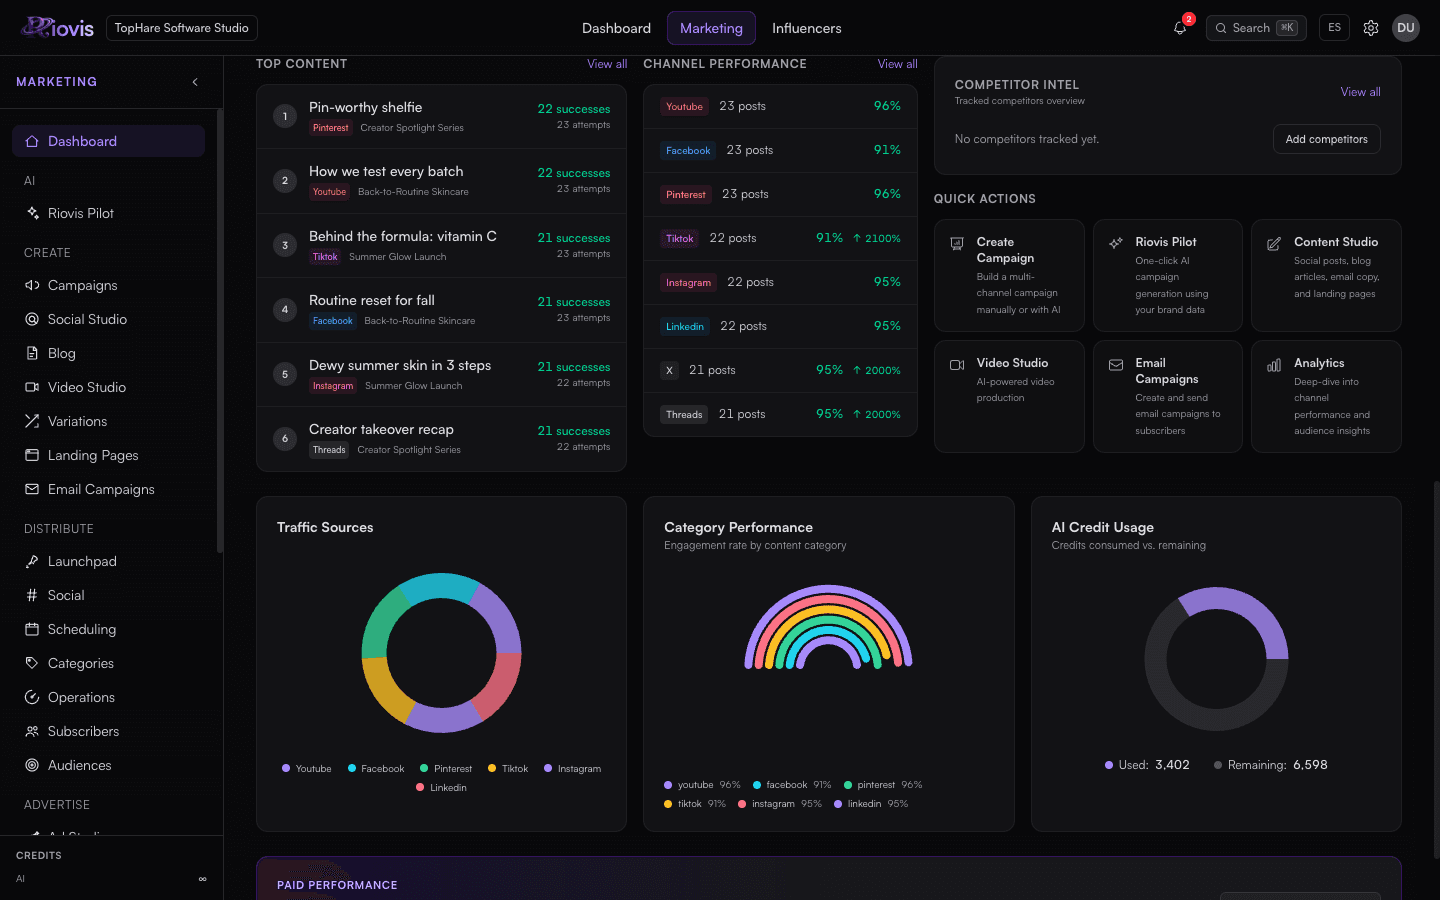Click the Threads channel performance tag
Image resolution: width=1440 pixels, height=900 pixels.
click(x=684, y=415)
